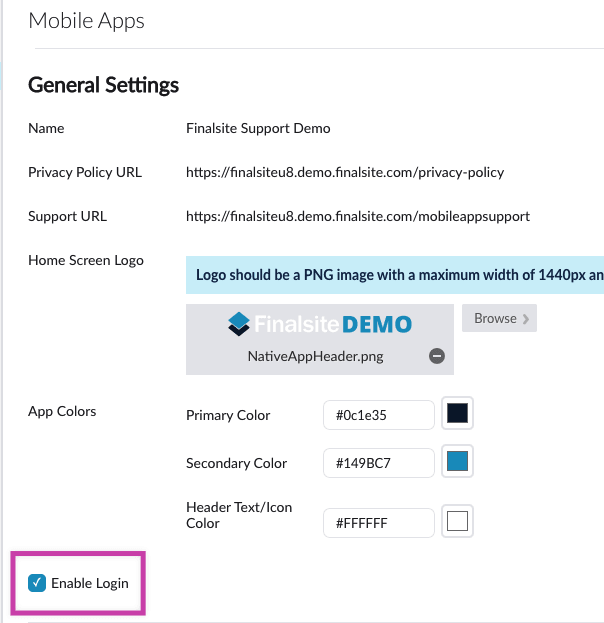Click the Header Text/Icon Color hex field
604x623 pixels.
[379, 522]
